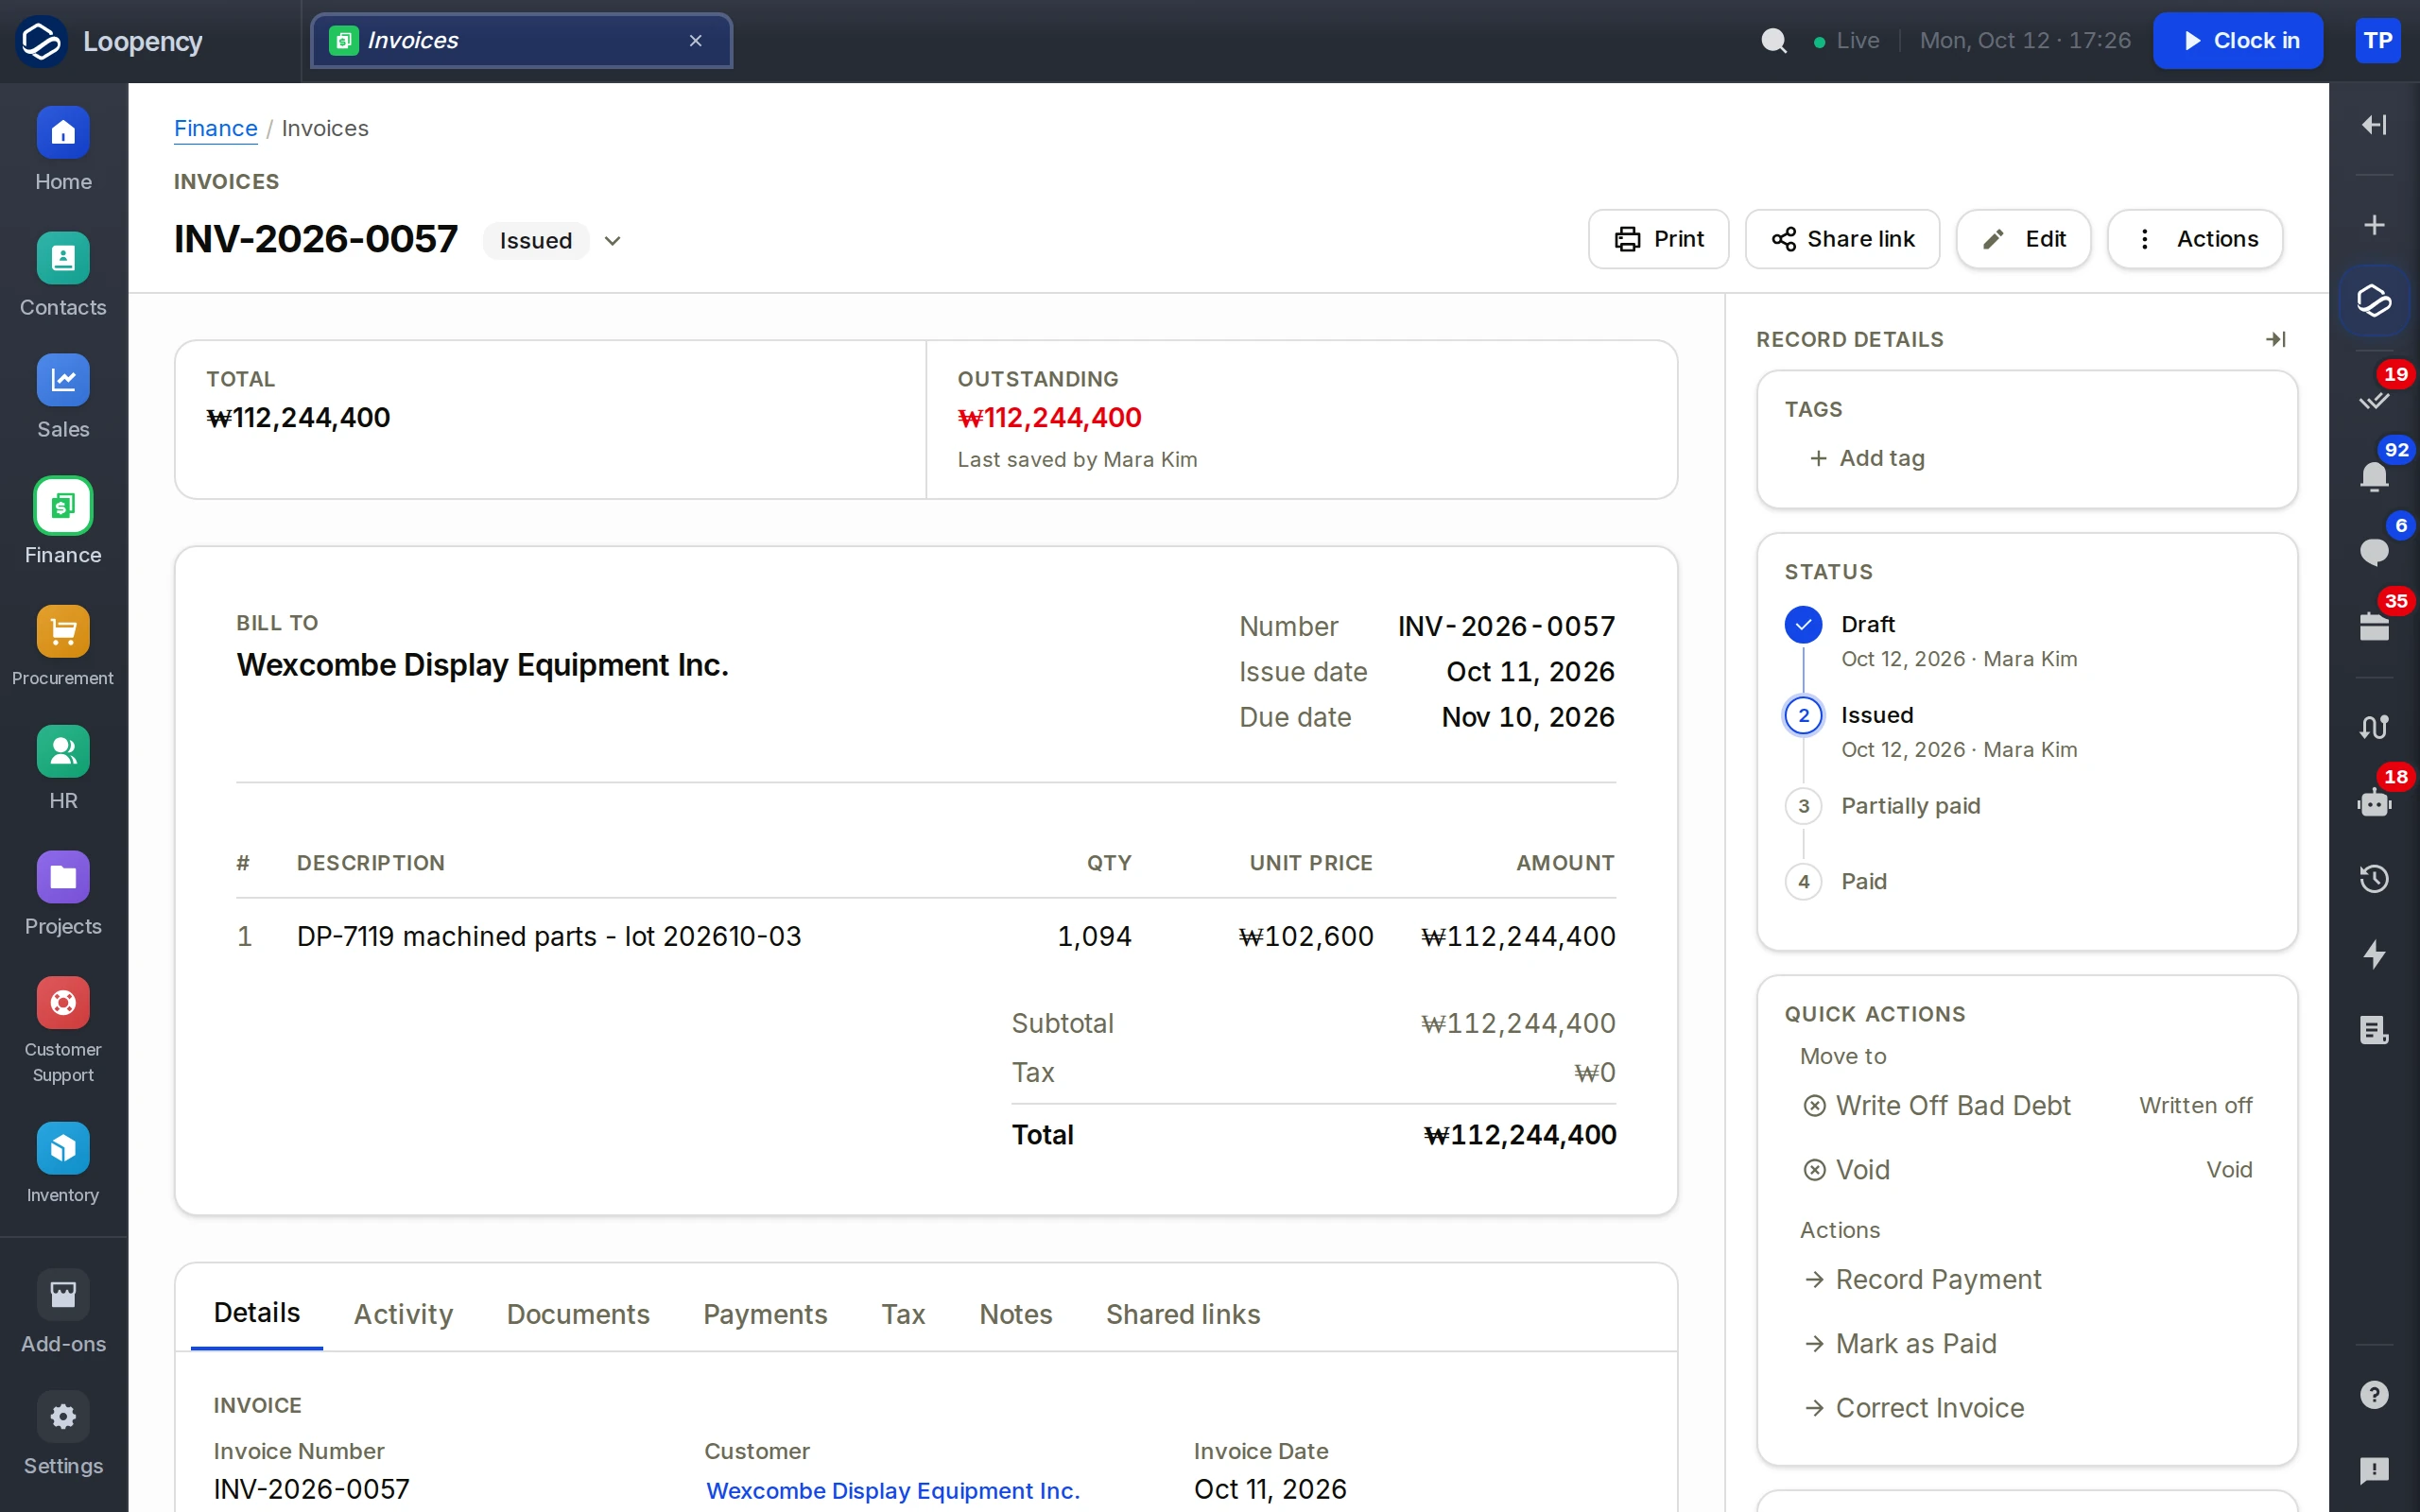The image size is (2420, 1512).
Task: Open the history clock icon
Action: pos(2374,878)
